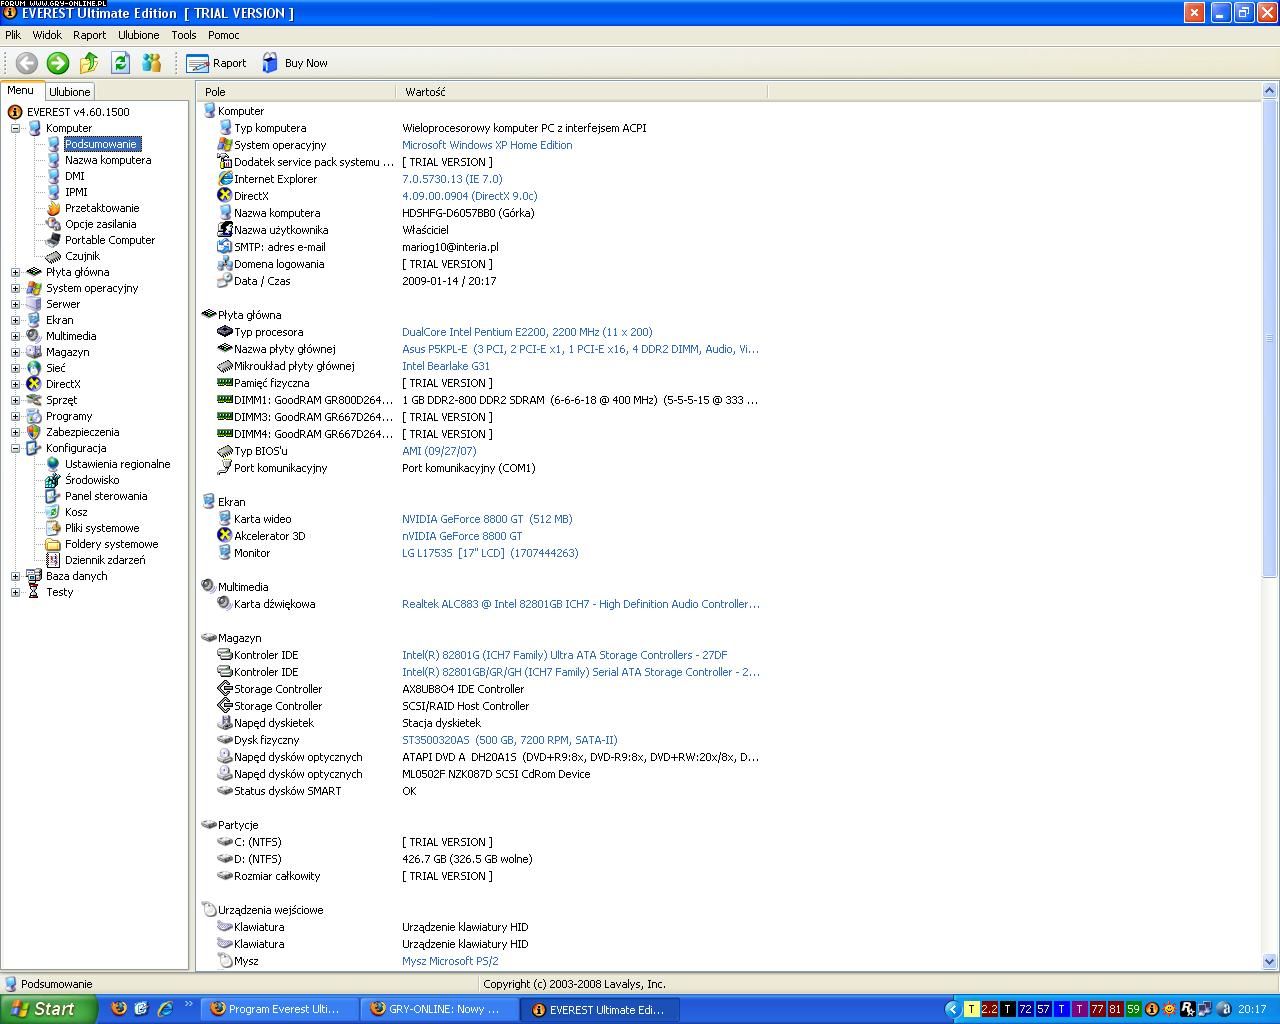
Task: Click the Dziennik zdarzeń icon
Action: (53, 560)
